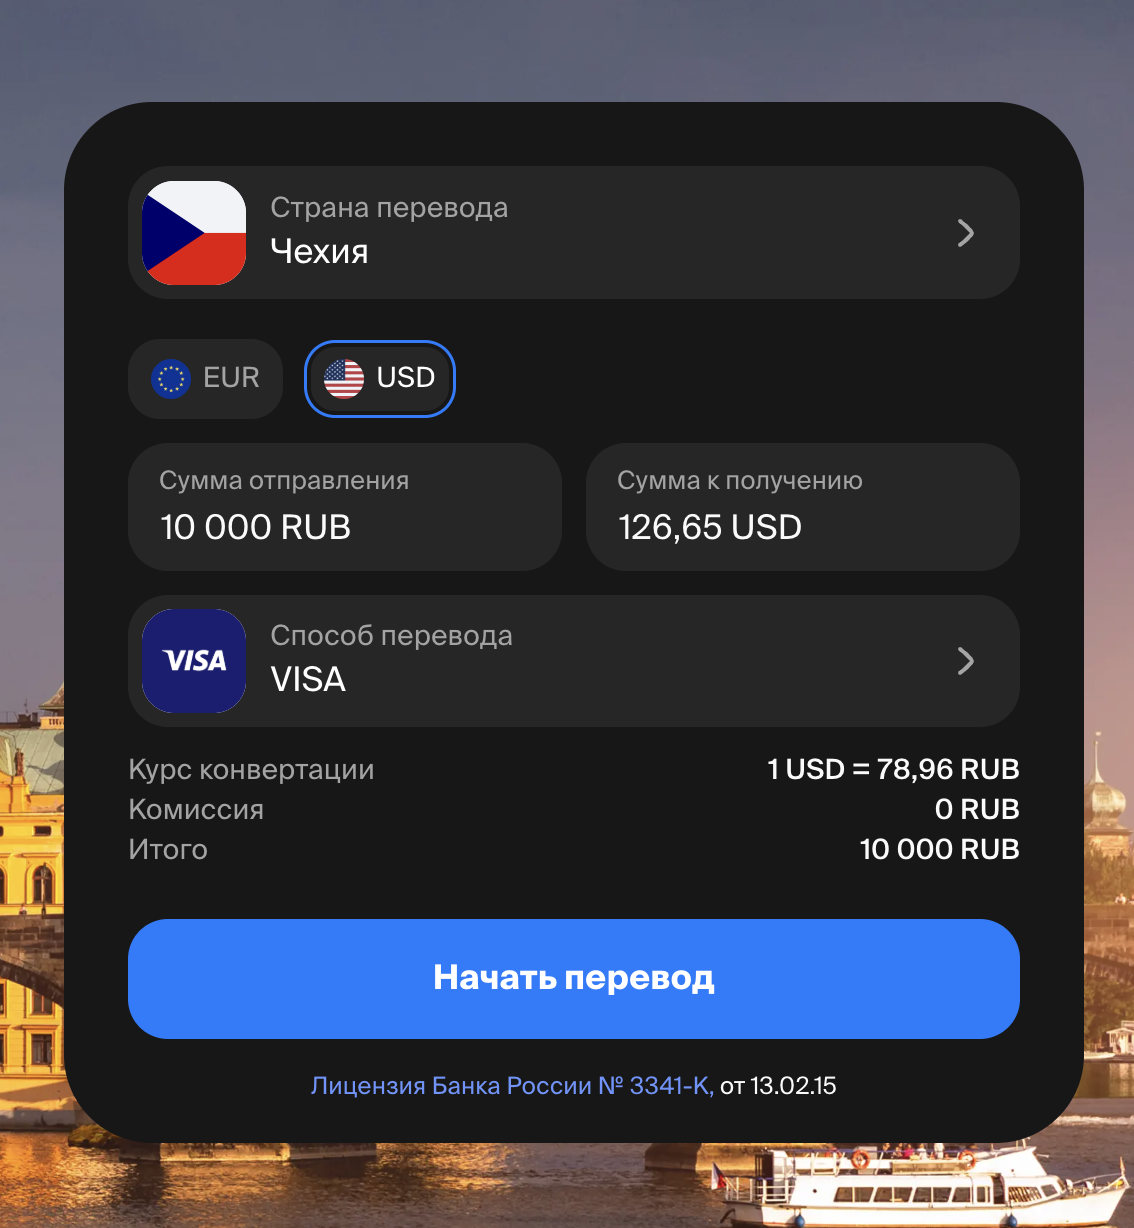Click the 10 000 RUB sending value

pos(256,527)
